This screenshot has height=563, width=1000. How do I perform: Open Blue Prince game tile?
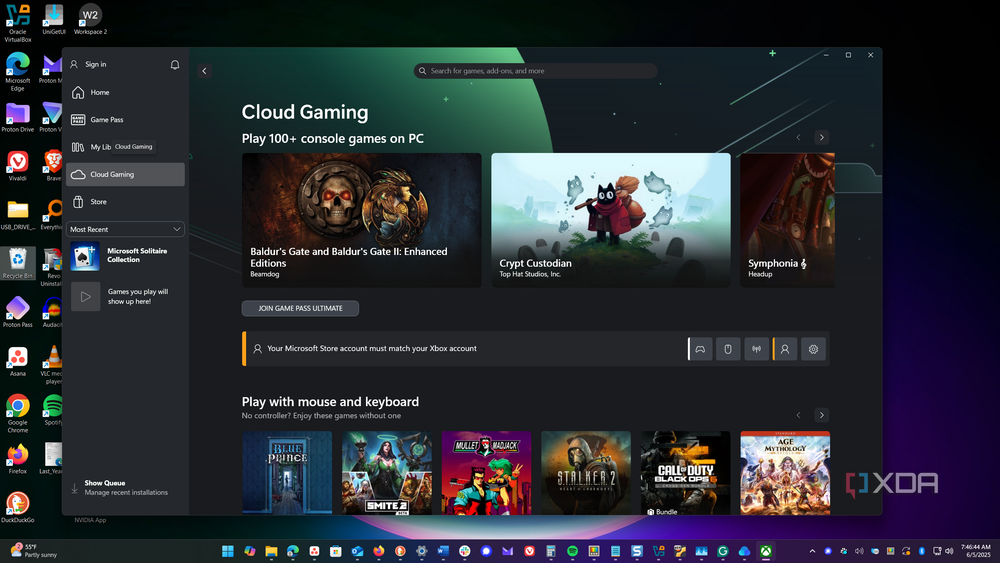pos(287,472)
